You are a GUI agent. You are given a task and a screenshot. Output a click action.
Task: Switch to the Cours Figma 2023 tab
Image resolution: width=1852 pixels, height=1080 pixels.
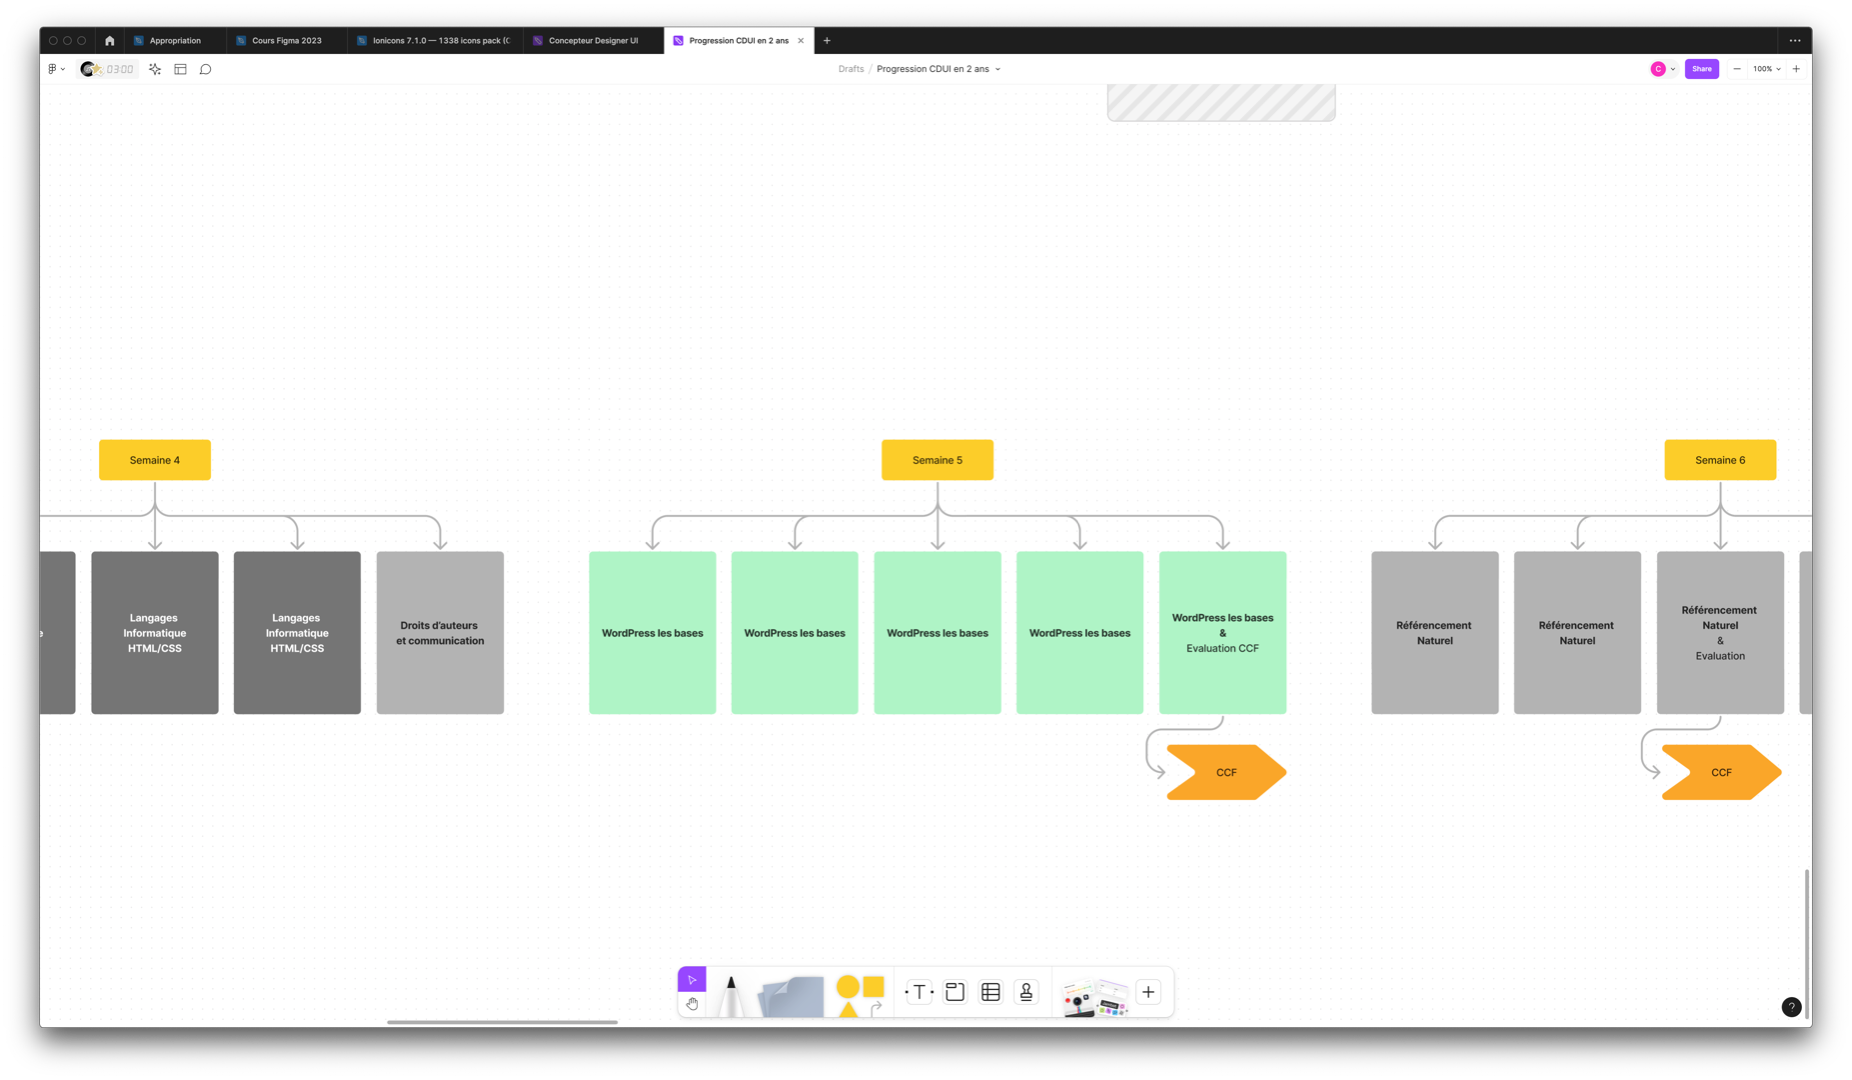click(286, 41)
